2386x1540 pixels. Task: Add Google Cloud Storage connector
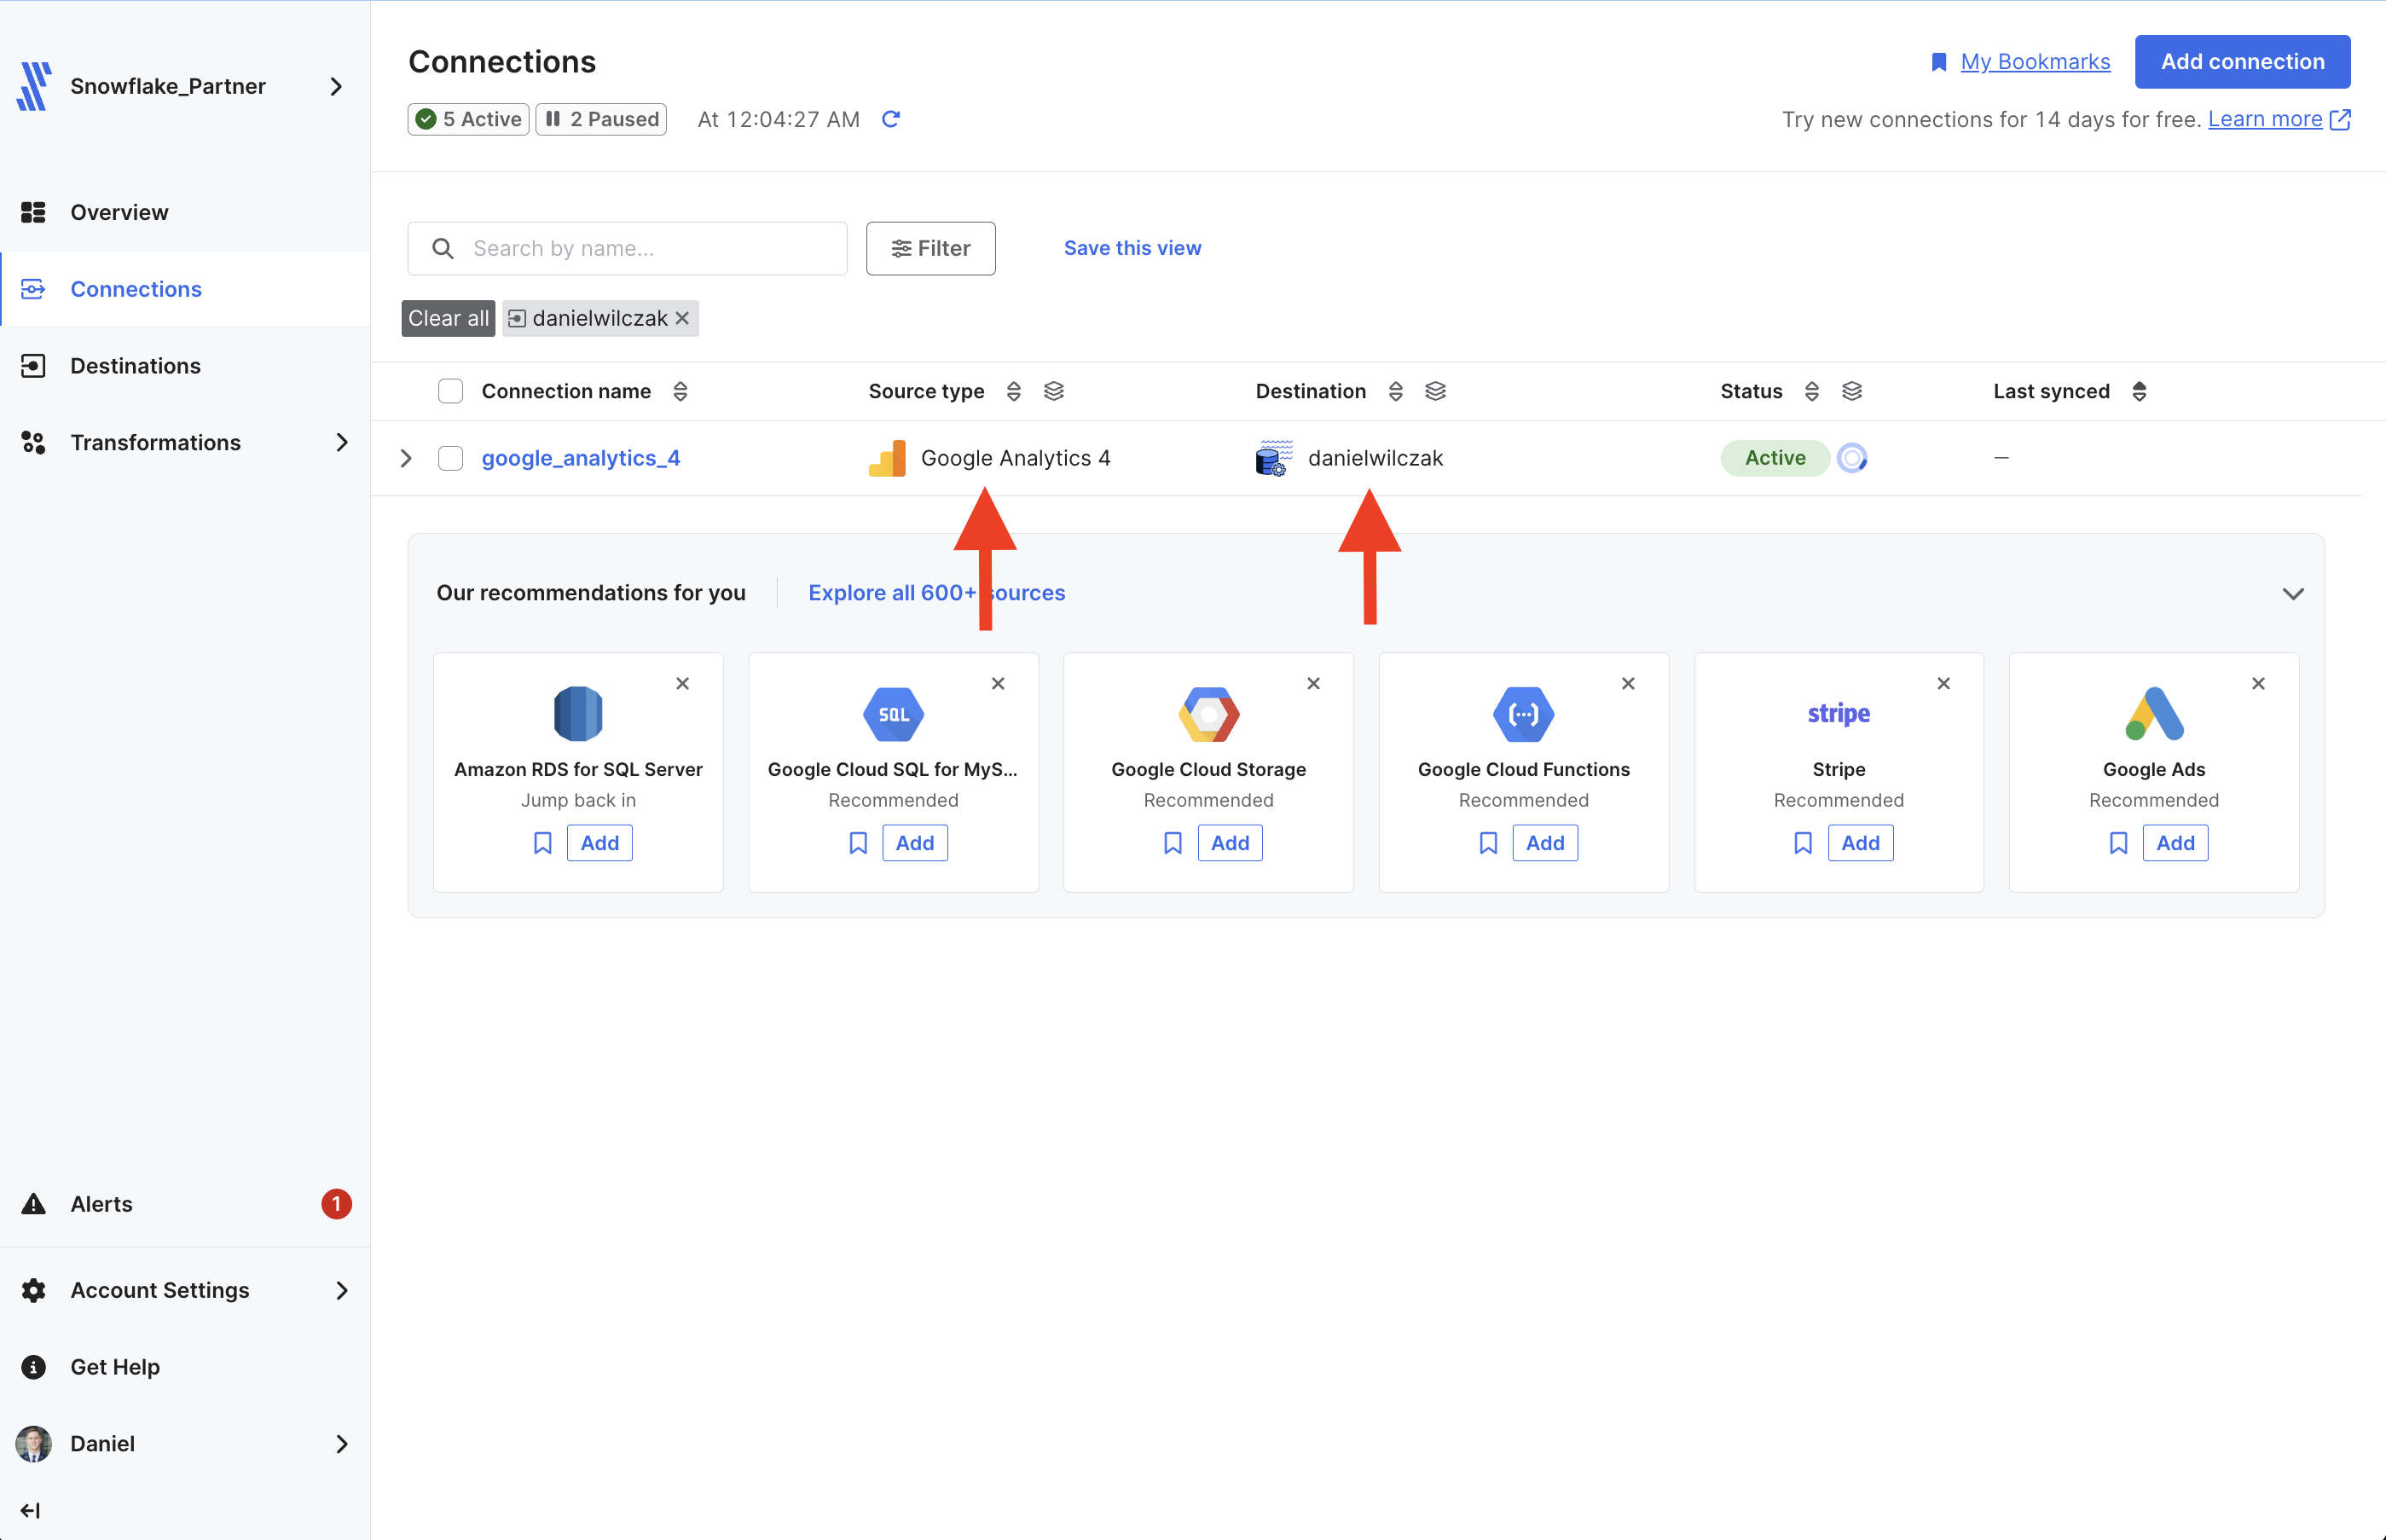[1230, 843]
